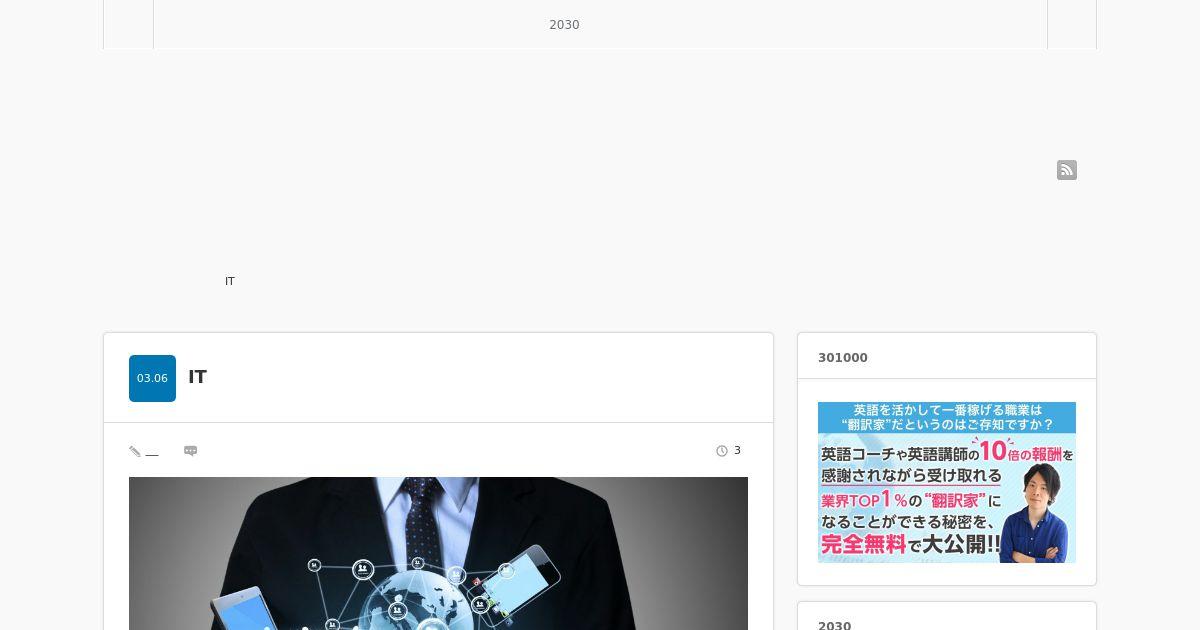Viewport: 1200px width, 630px height.
Task: Click the 2030 sidebar widget heading
Action: pyautogui.click(x=834, y=625)
